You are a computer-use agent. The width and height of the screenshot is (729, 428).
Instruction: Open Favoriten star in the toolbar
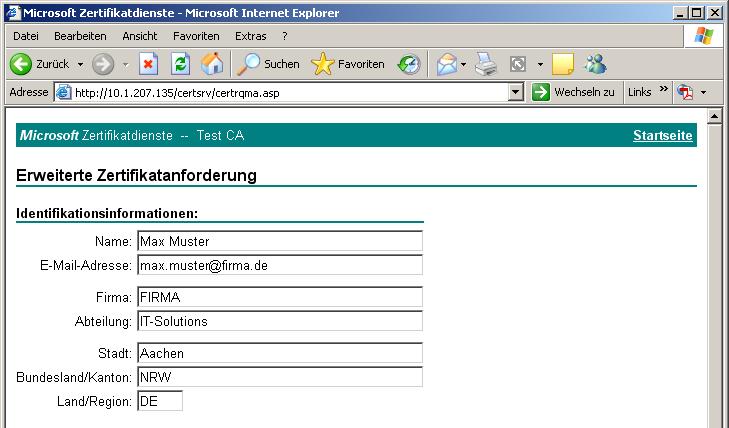(x=348, y=64)
